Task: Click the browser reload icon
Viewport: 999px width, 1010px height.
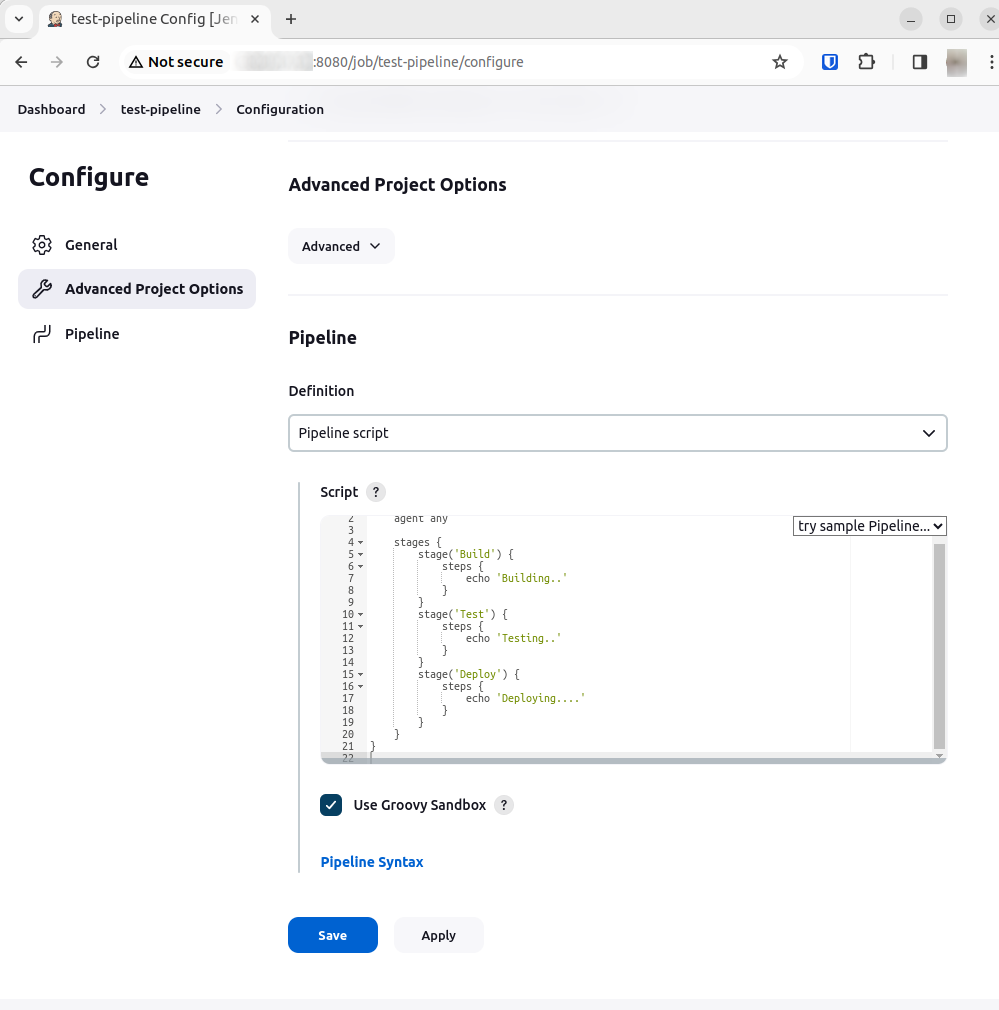Action: coord(93,62)
